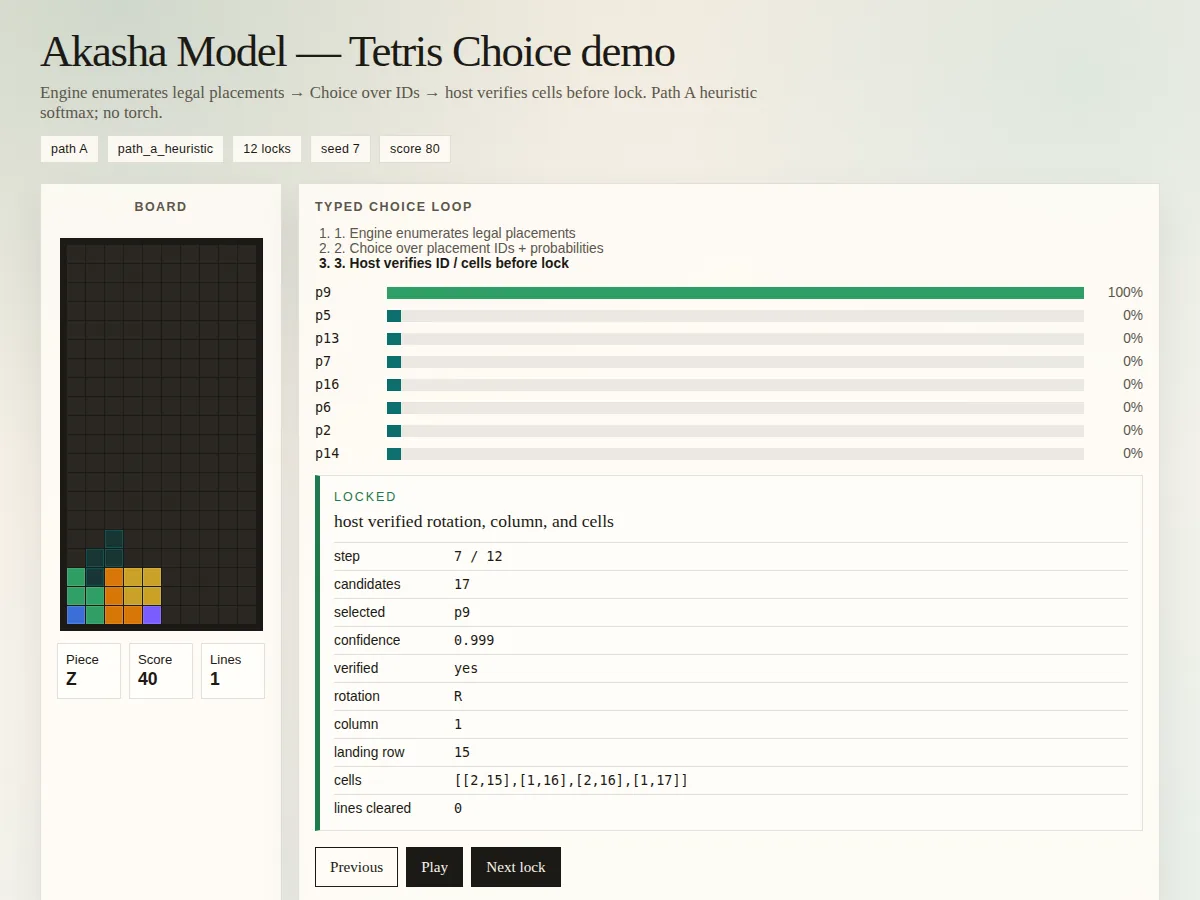Select the 'path_a_heuristic' chip
The image size is (1200, 900).
[165, 149]
